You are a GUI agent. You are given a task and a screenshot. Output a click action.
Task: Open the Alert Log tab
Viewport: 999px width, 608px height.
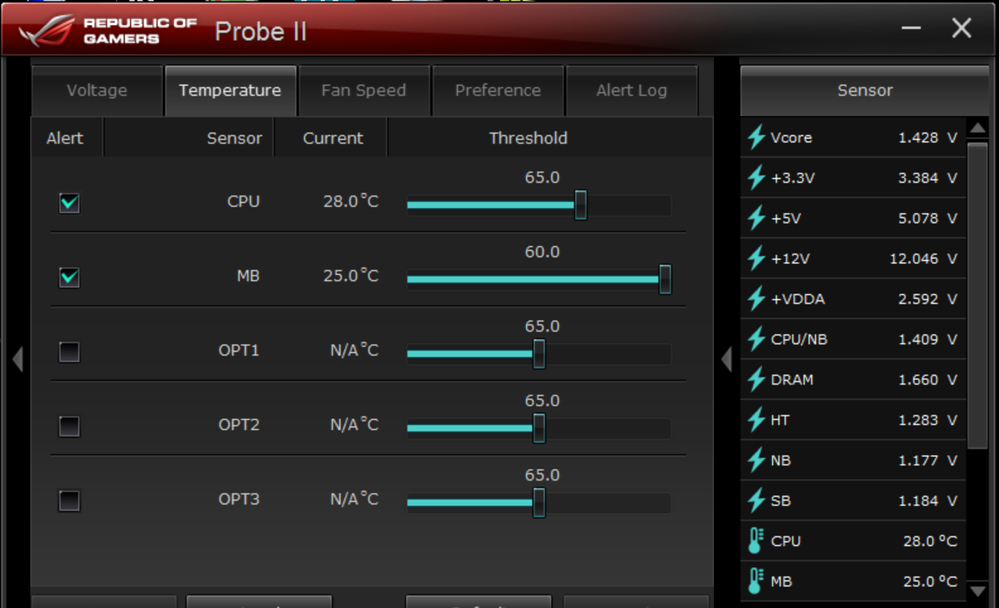tap(631, 90)
